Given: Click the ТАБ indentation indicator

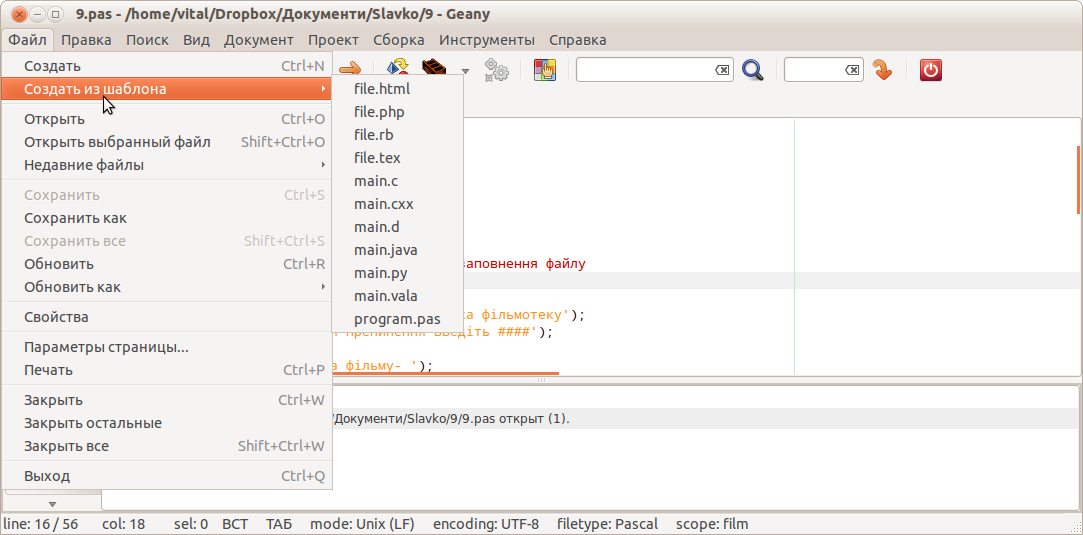Looking at the screenshot, I should tap(279, 525).
